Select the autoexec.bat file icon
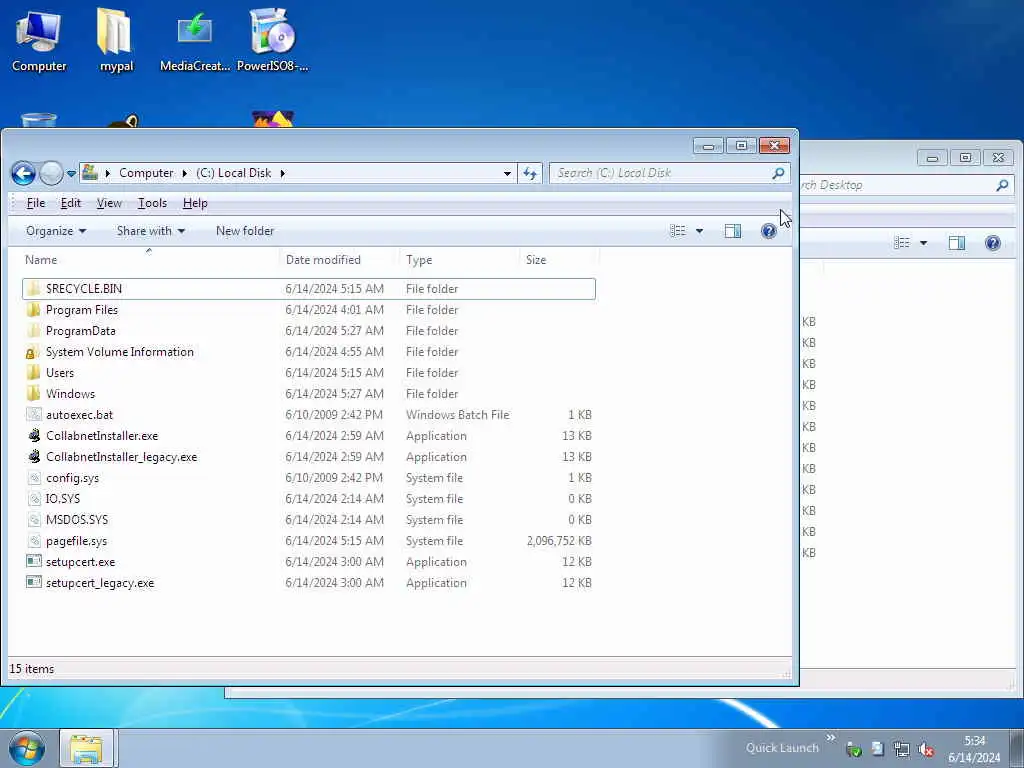Screen dimensions: 1024x768 click(34, 415)
